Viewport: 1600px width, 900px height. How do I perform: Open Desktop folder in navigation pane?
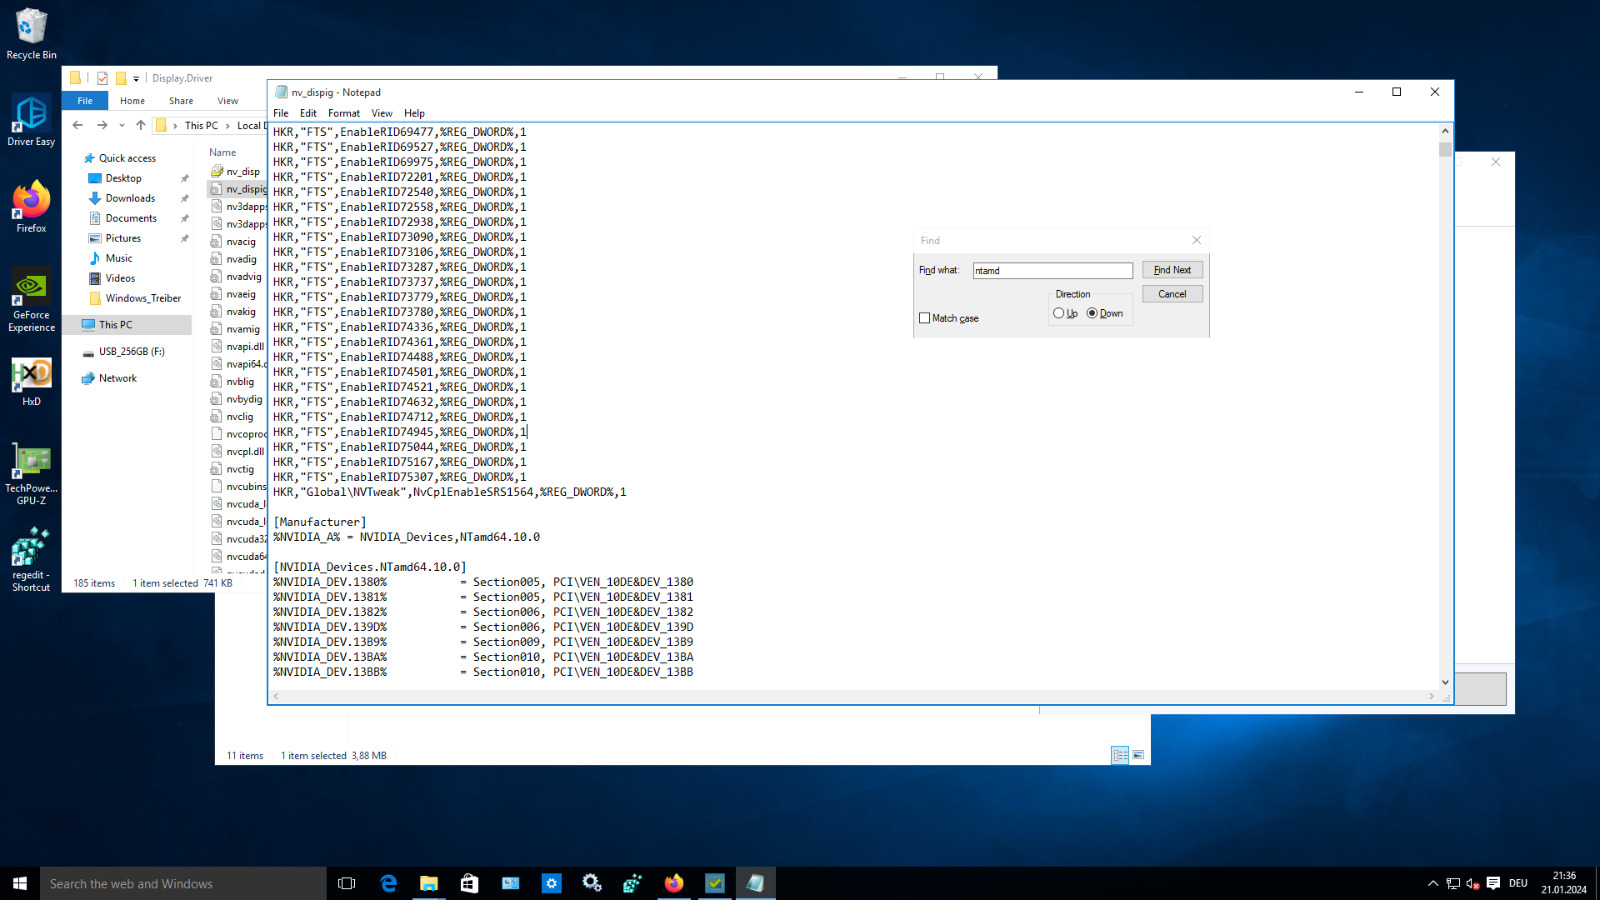pos(123,178)
